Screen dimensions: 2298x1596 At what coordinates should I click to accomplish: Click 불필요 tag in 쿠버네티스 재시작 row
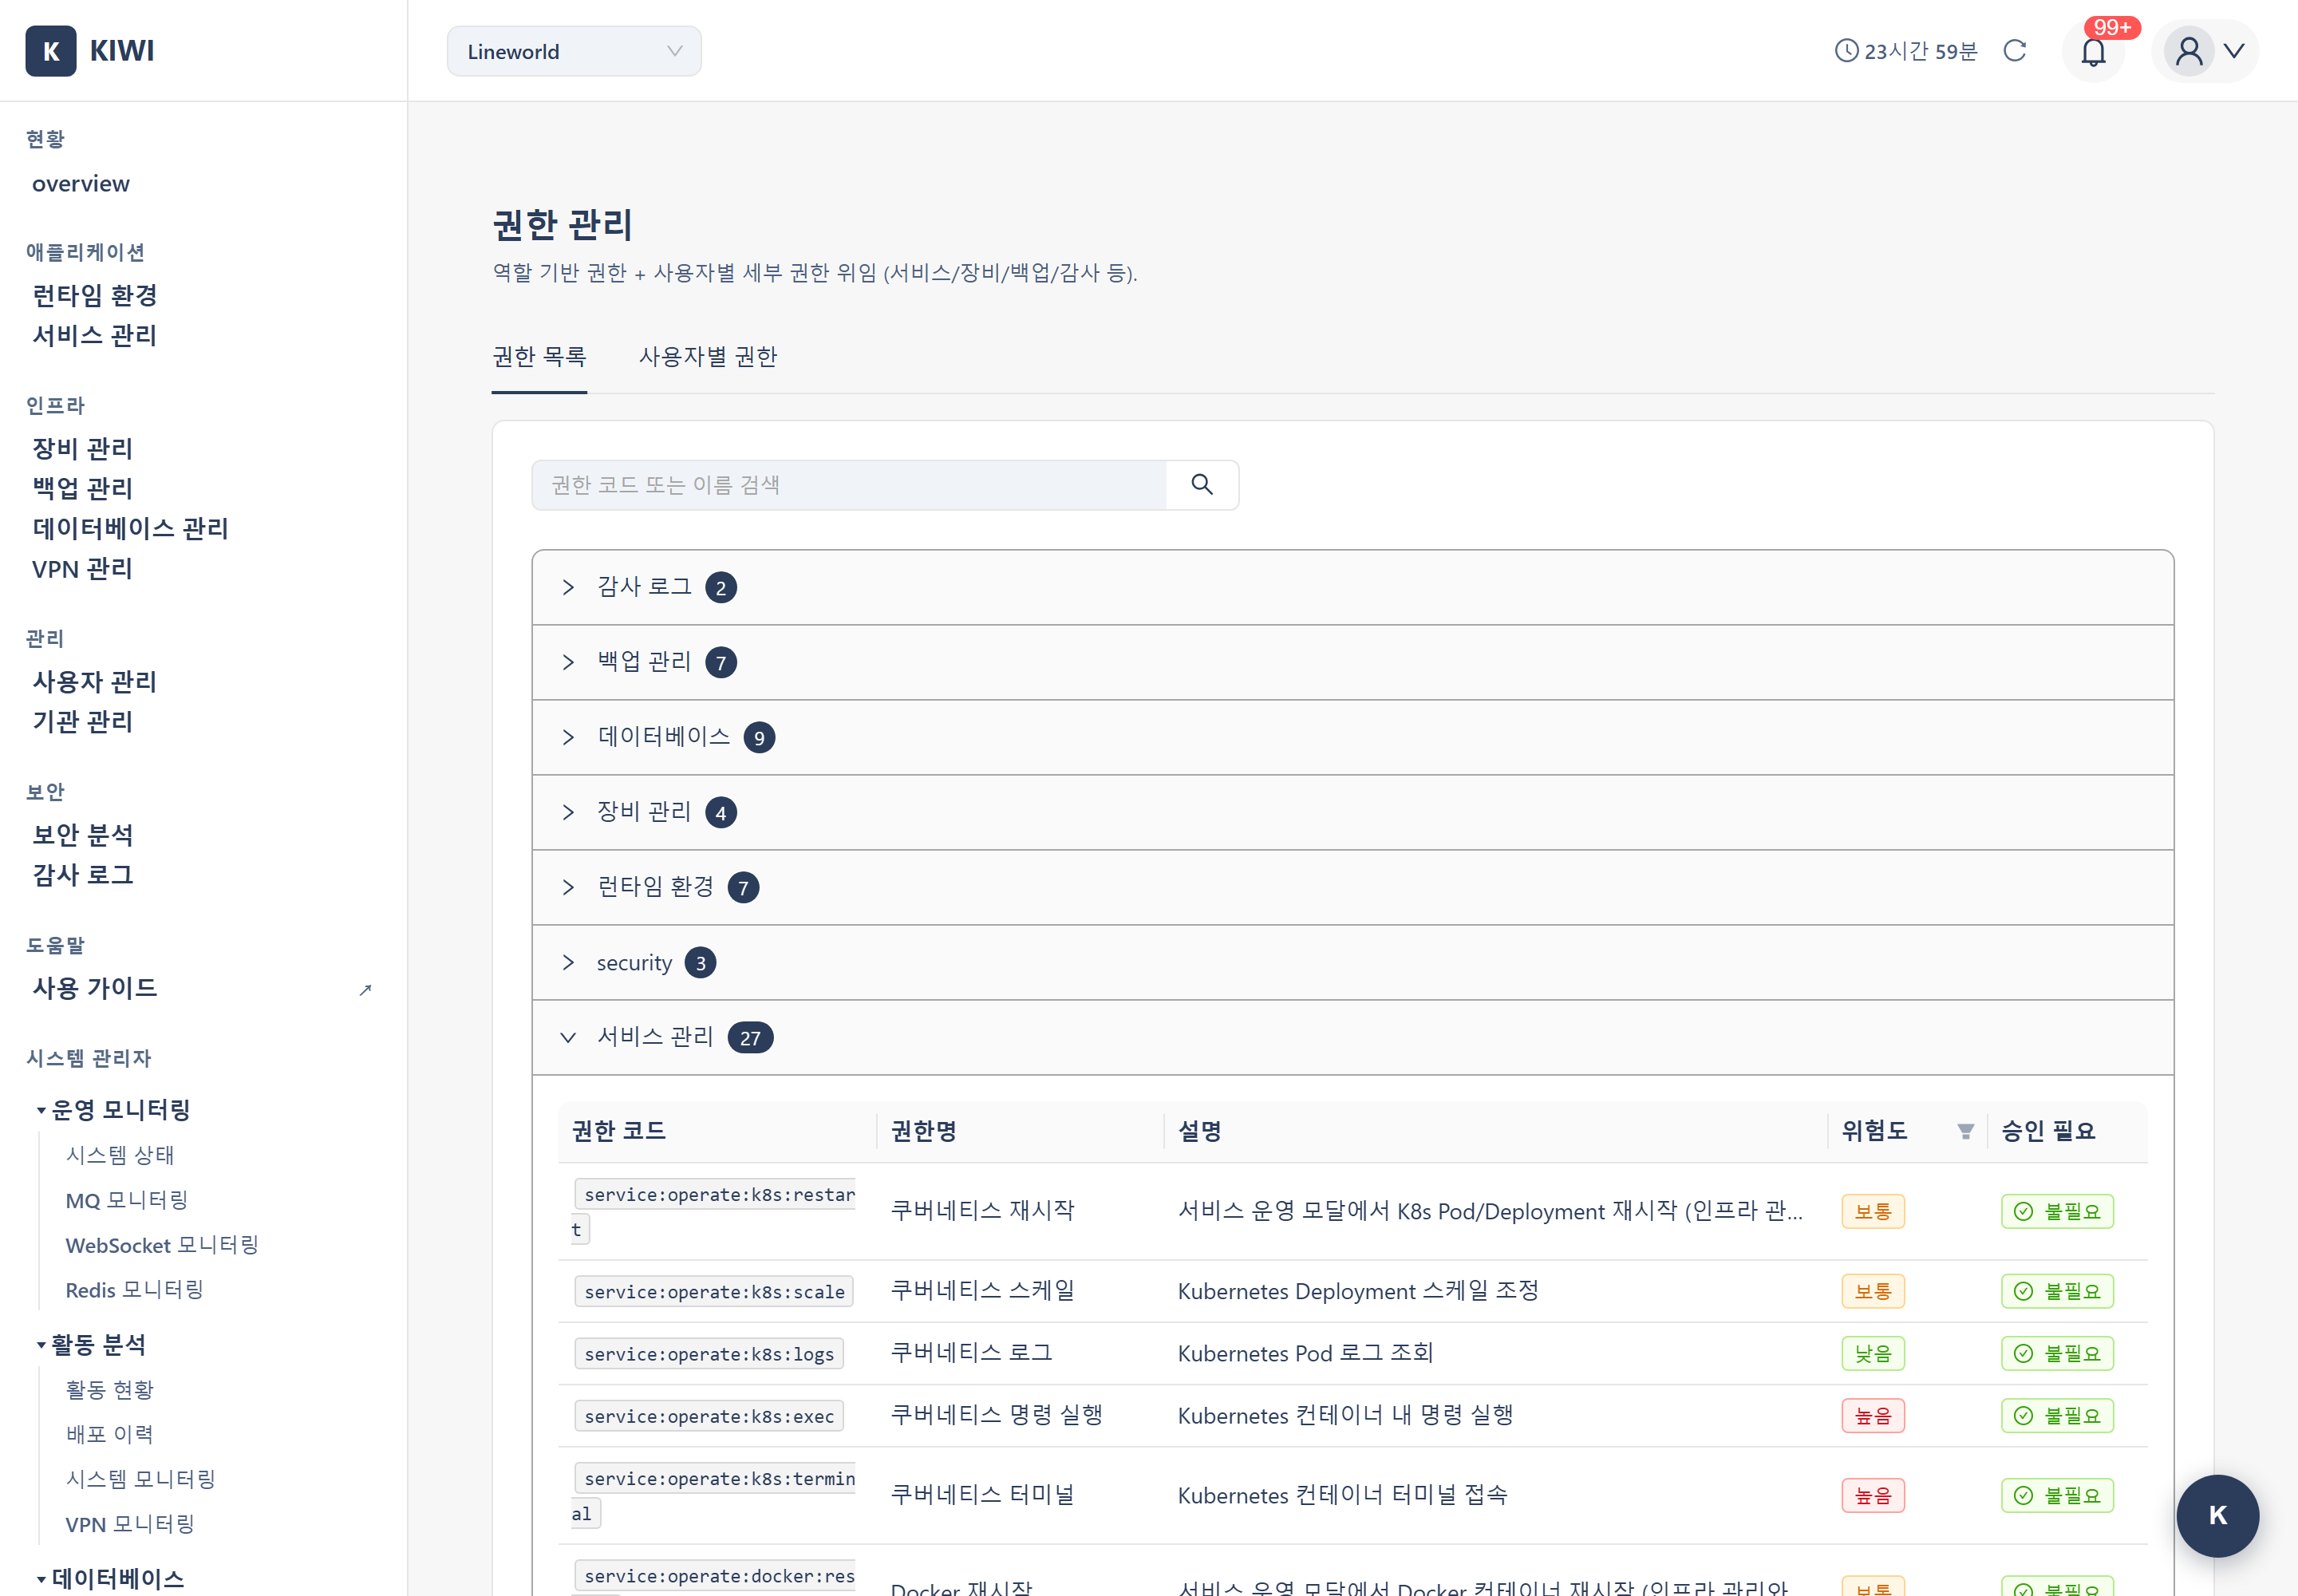click(x=2057, y=1212)
